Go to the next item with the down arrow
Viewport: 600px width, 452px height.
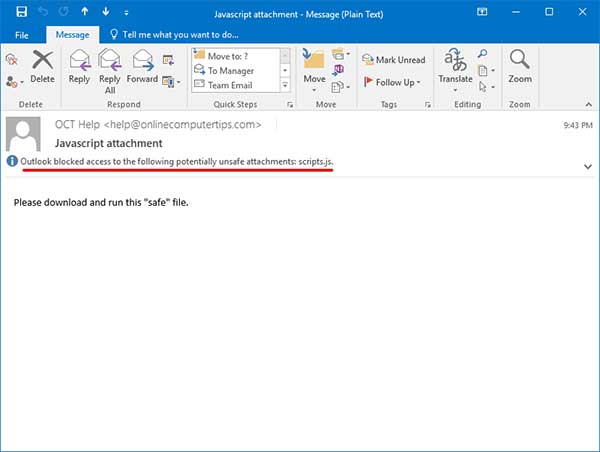click(106, 12)
